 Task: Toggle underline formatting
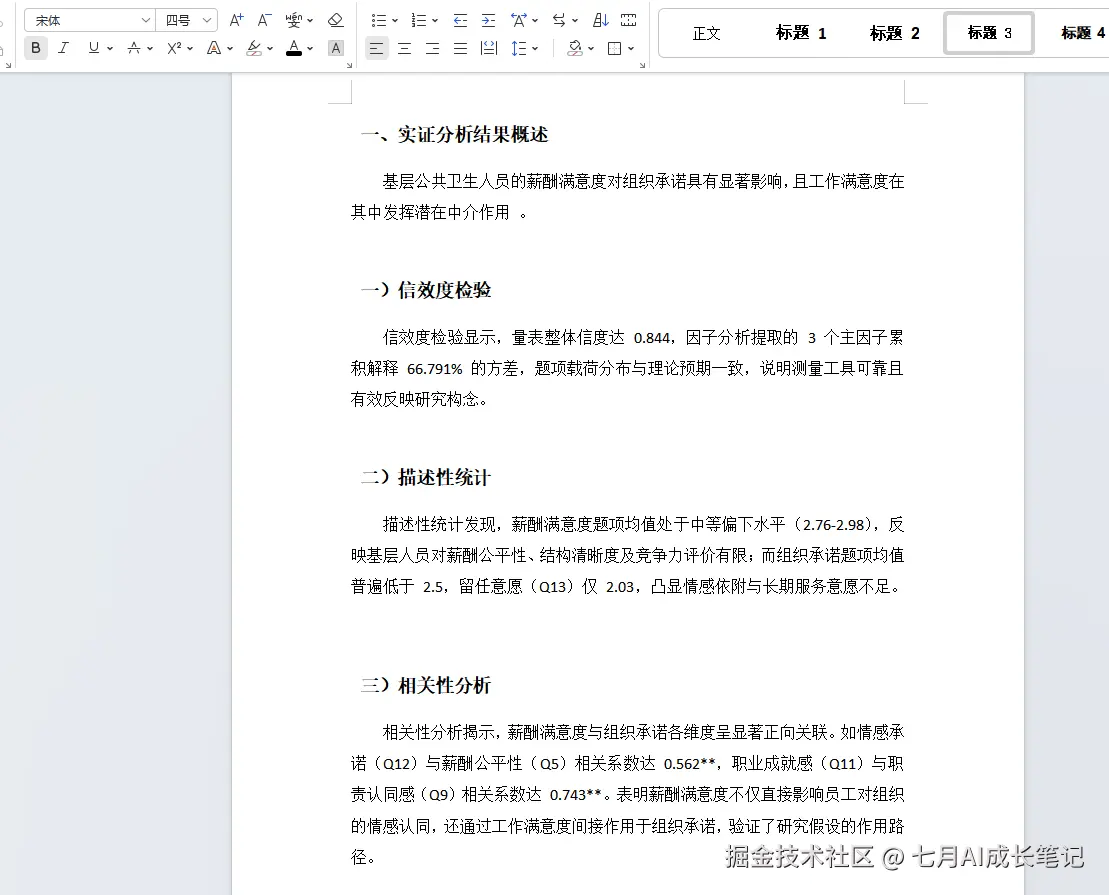pos(93,48)
